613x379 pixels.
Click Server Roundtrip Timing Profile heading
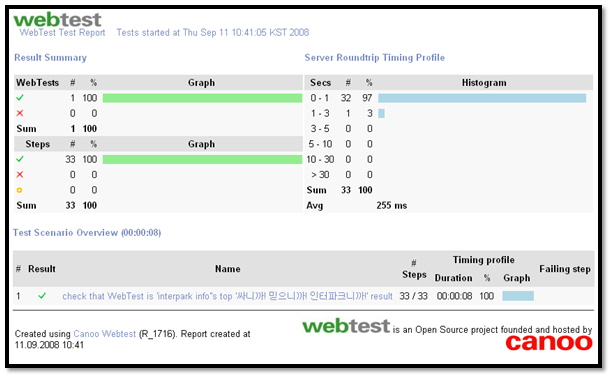click(x=375, y=57)
